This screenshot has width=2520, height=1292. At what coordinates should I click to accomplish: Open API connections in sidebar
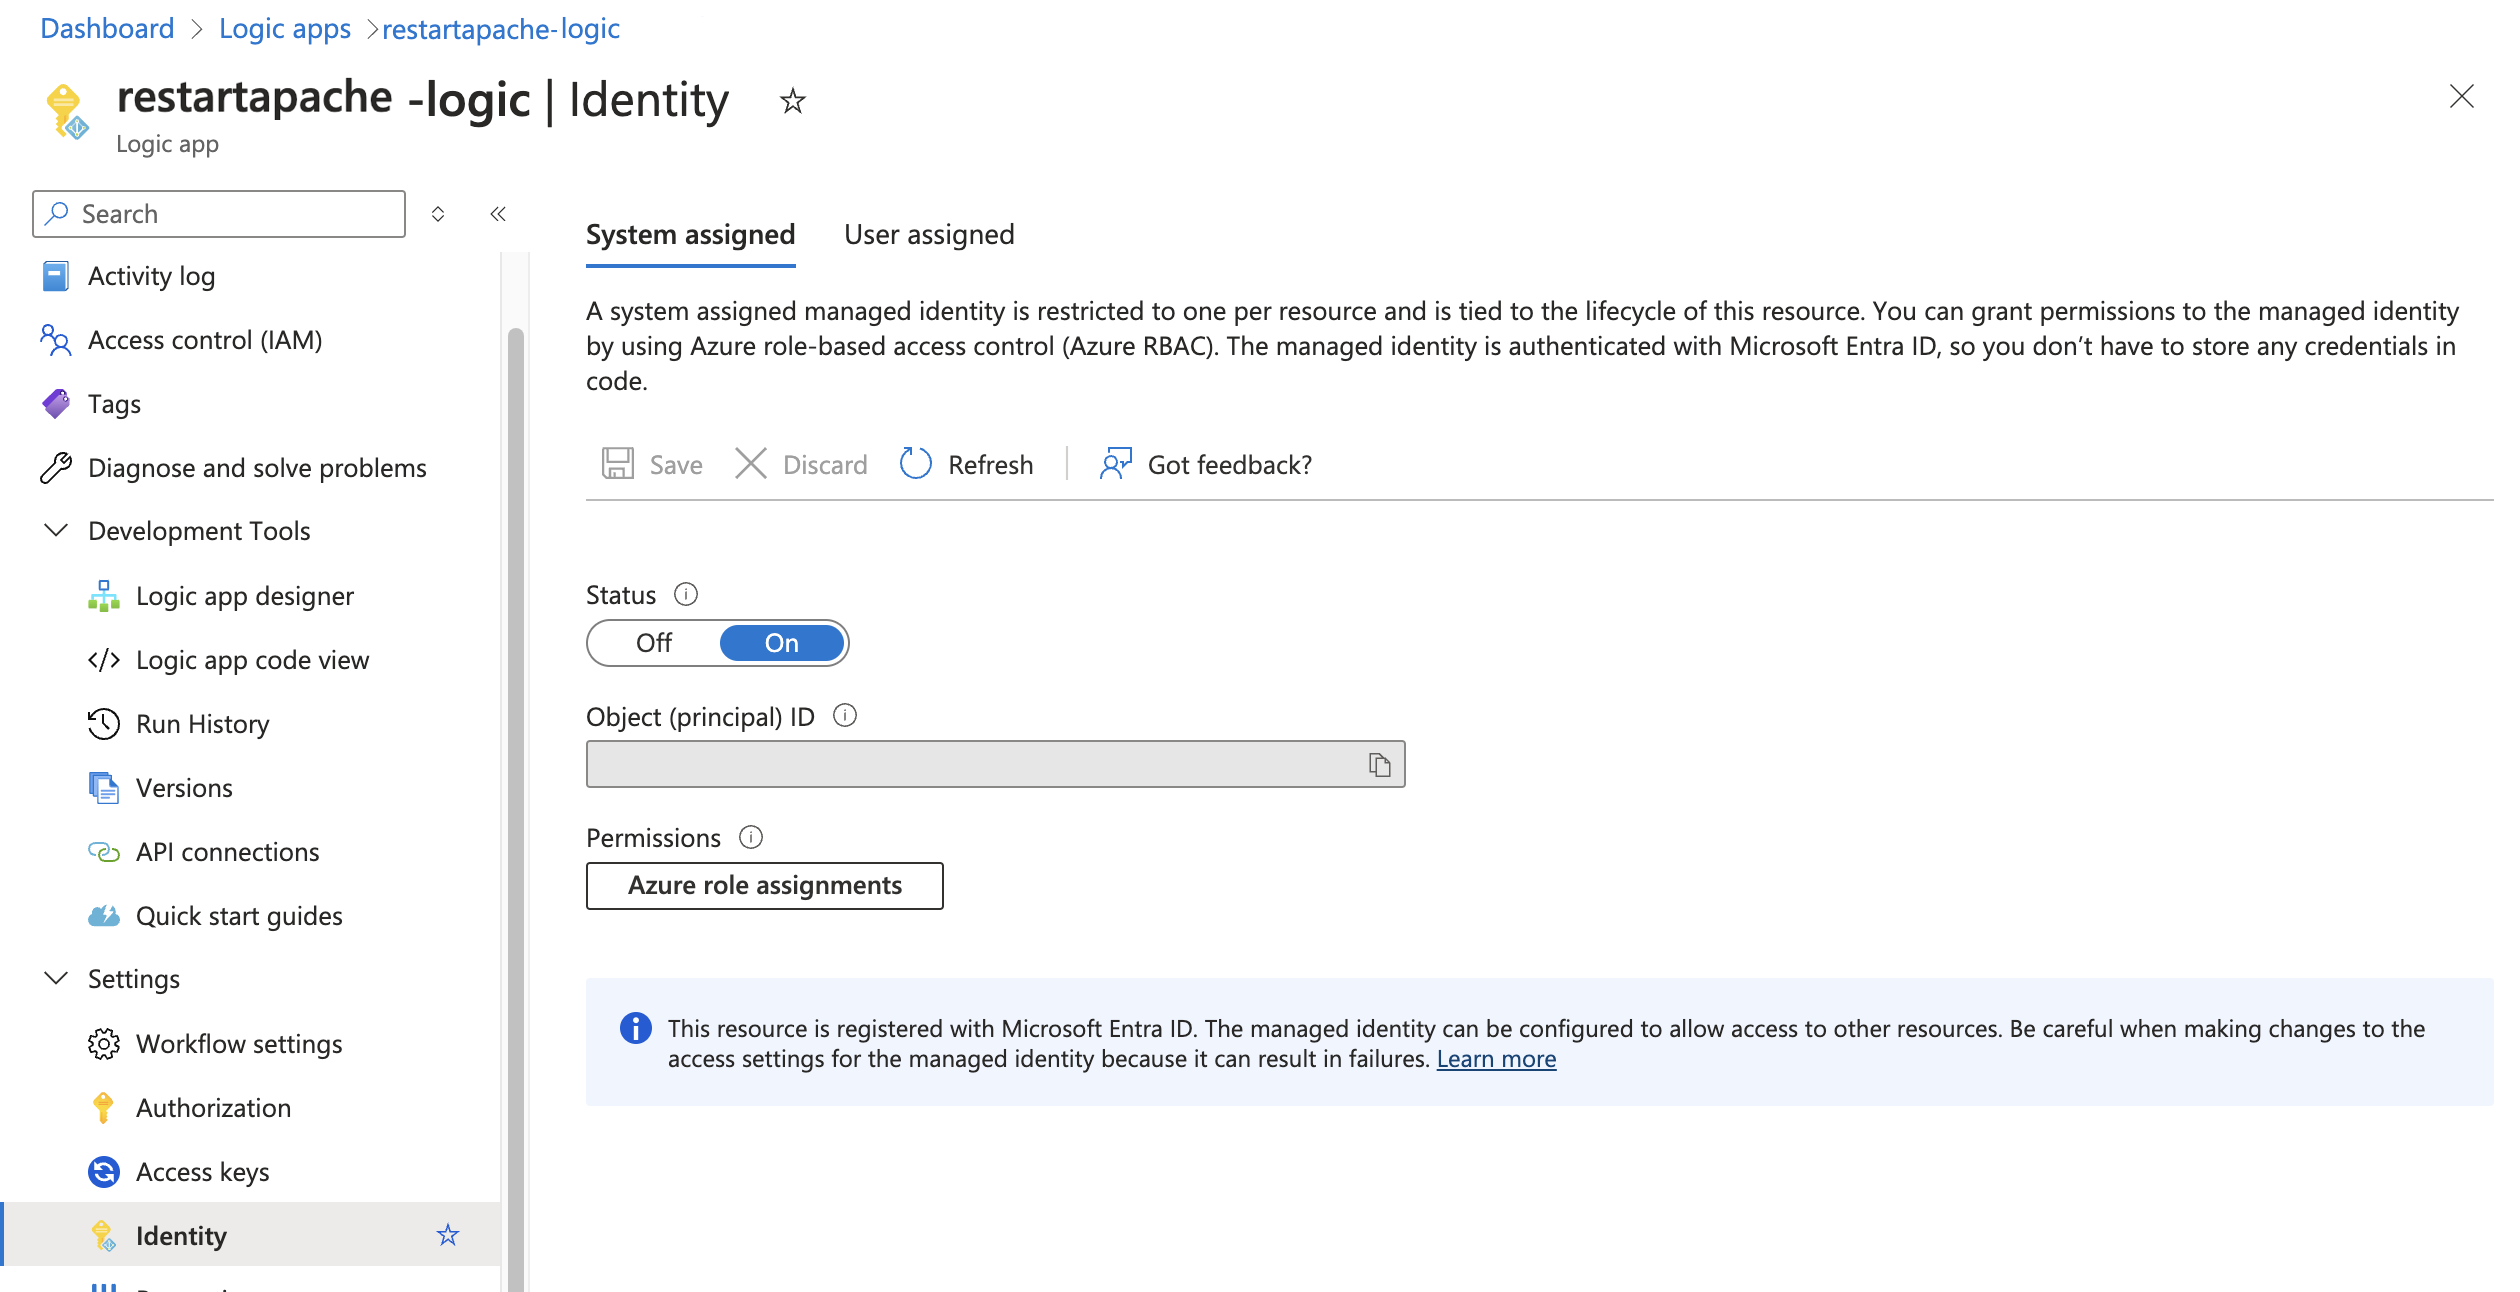tap(227, 852)
